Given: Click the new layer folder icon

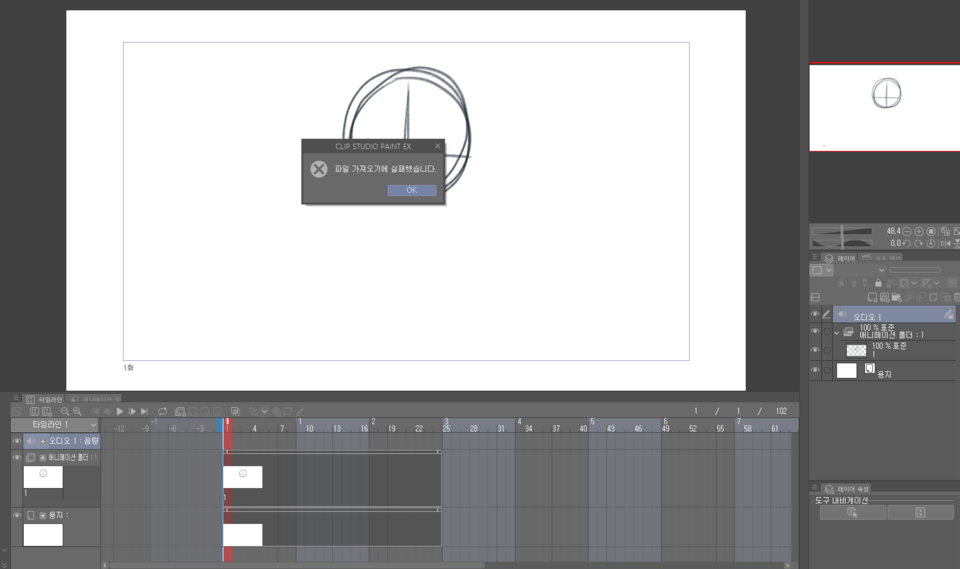Looking at the screenshot, I should (x=896, y=298).
